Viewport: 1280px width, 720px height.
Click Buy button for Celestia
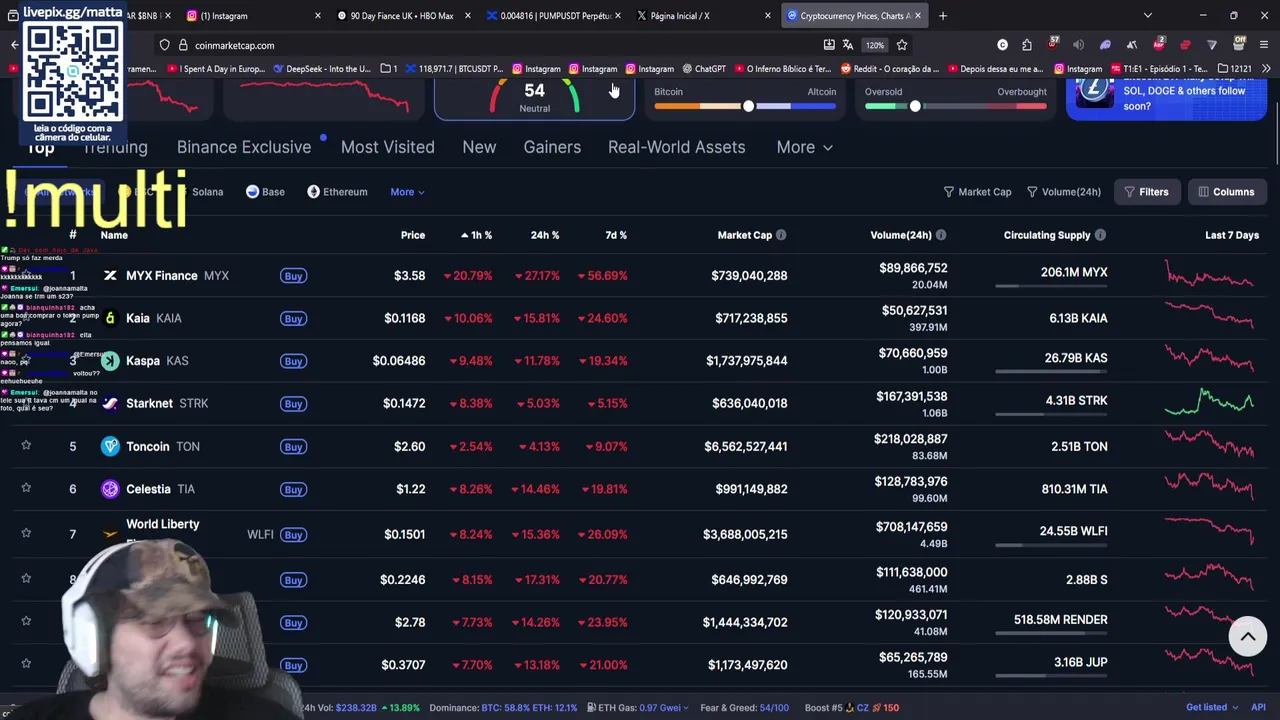293,489
